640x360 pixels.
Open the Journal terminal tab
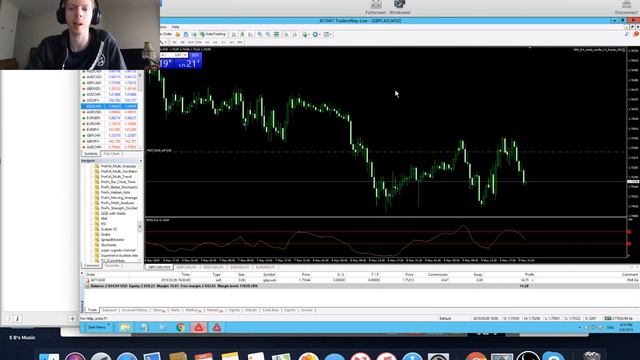coord(307,310)
